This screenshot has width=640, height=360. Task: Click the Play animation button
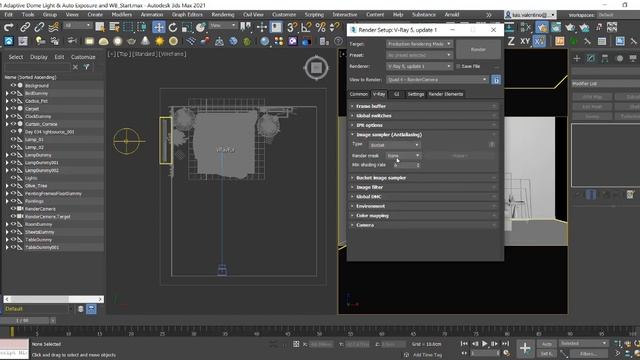coord(484,344)
